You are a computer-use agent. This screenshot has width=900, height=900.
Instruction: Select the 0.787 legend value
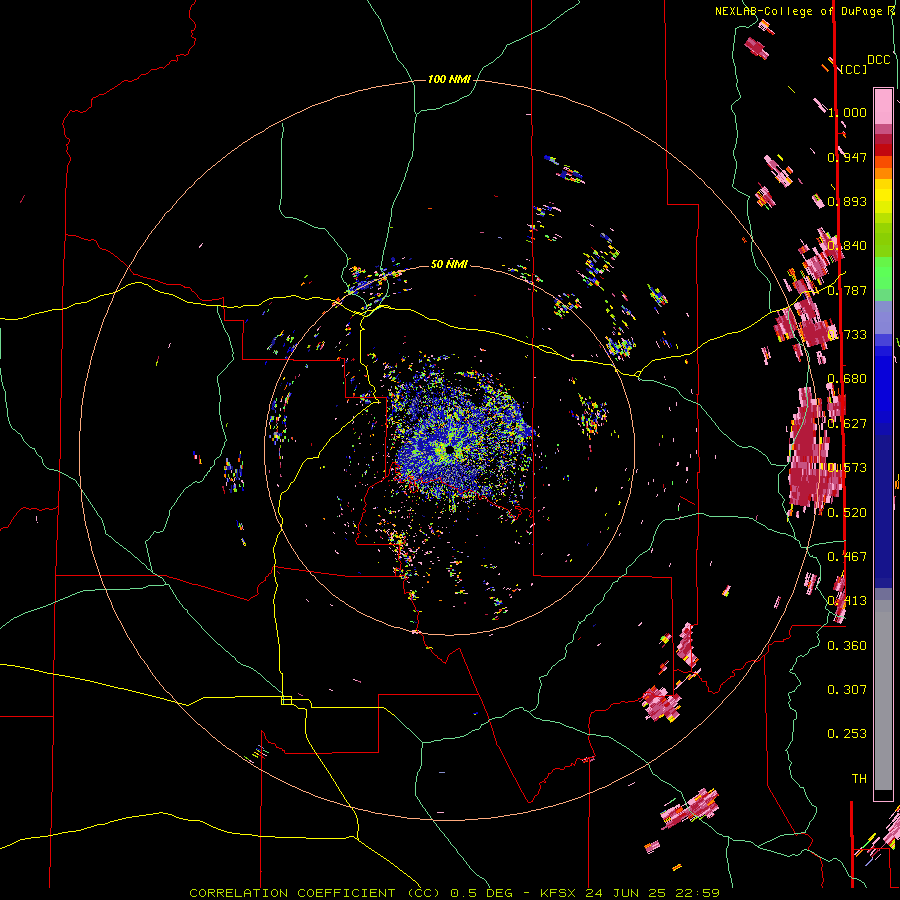tap(847, 290)
